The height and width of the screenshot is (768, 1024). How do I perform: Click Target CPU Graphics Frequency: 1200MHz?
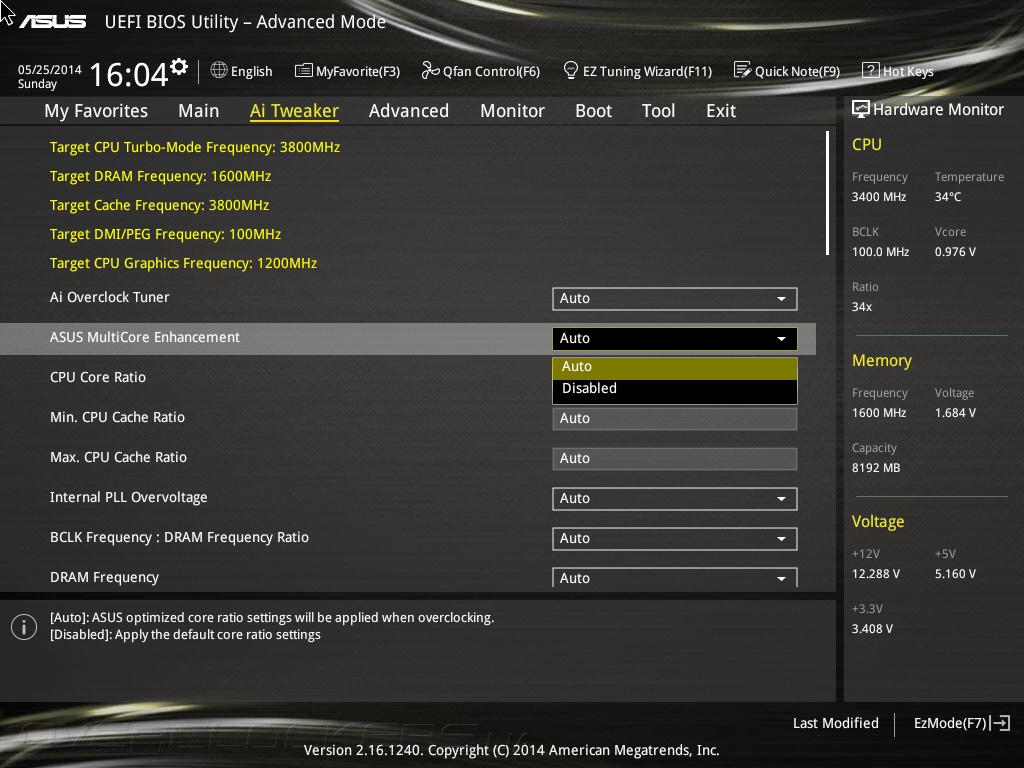click(x=184, y=263)
